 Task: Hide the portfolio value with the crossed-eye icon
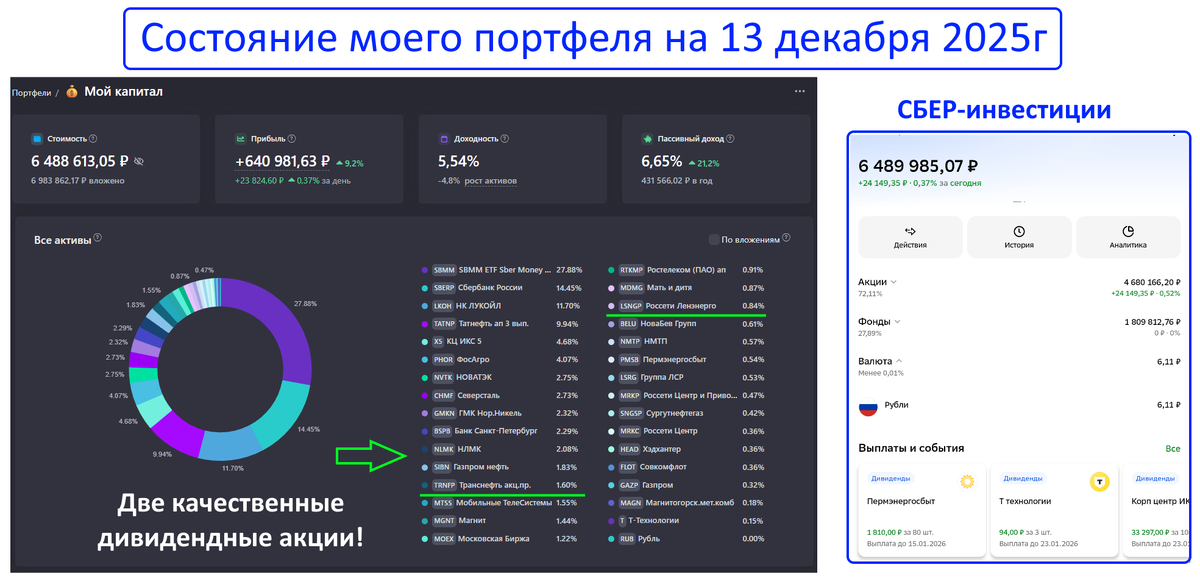pos(139,161)
